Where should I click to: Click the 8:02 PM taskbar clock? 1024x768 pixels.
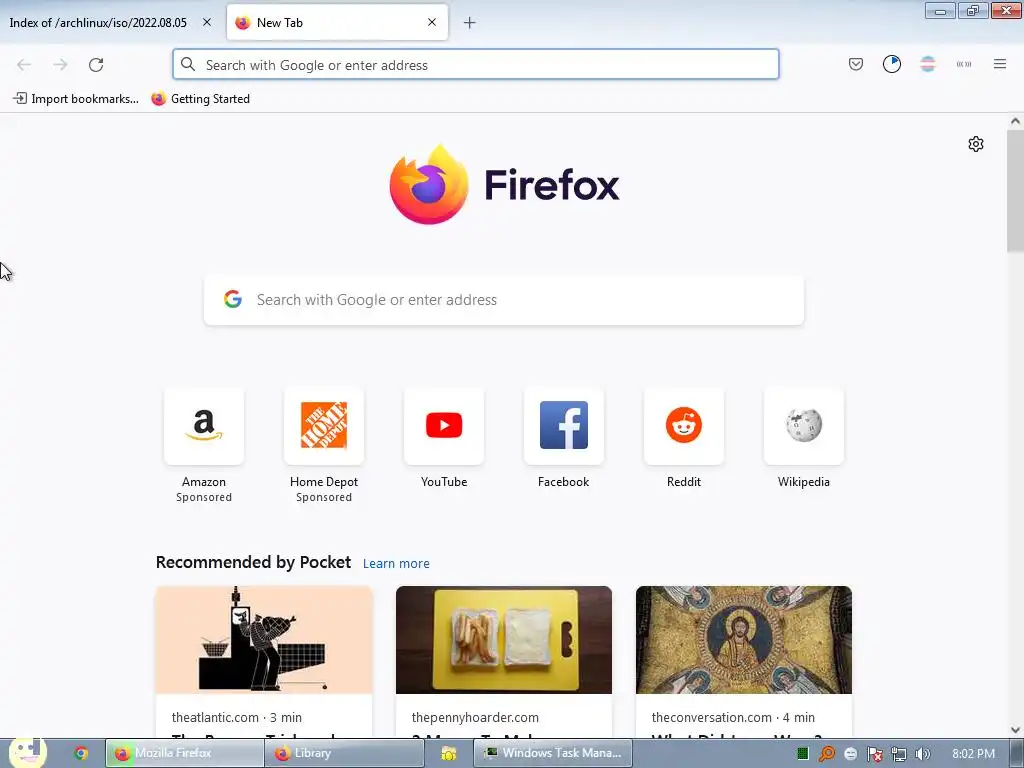(974, 754)
